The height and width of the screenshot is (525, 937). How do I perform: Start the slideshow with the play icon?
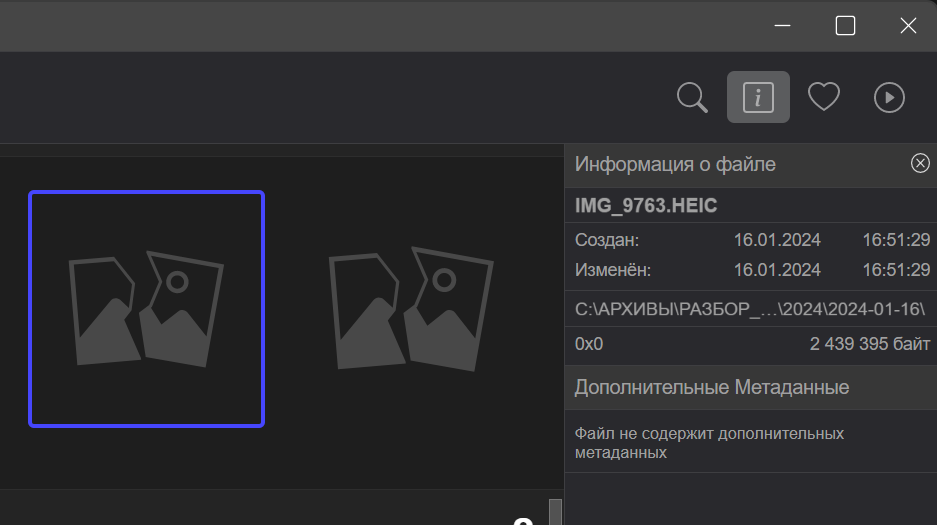tap(889, 97)
